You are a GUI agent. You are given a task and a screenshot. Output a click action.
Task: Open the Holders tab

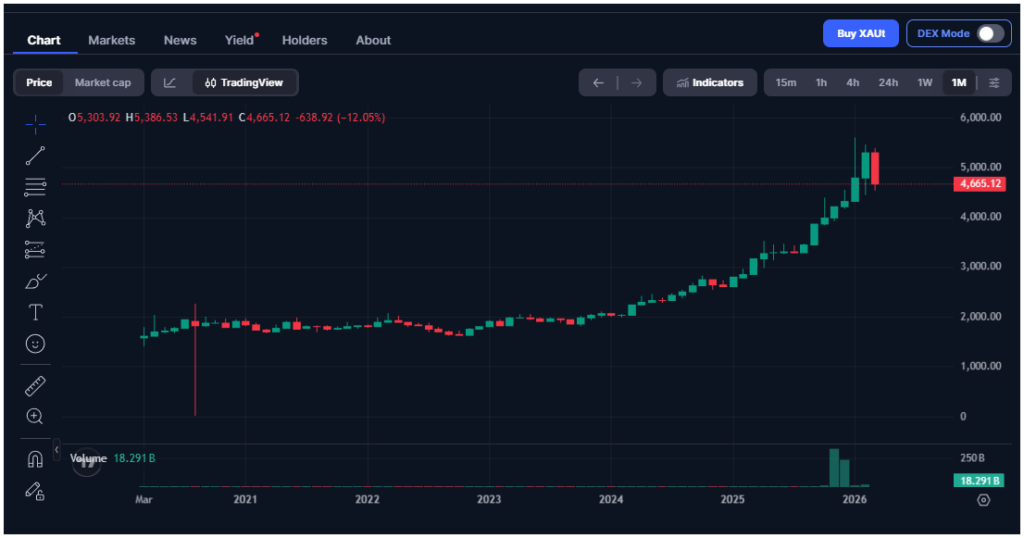point(304,40)
